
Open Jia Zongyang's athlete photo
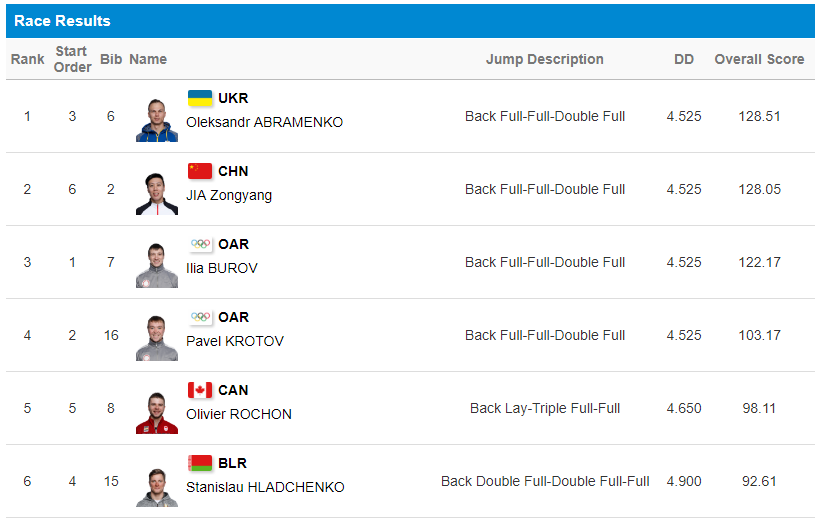coord(157,193)
